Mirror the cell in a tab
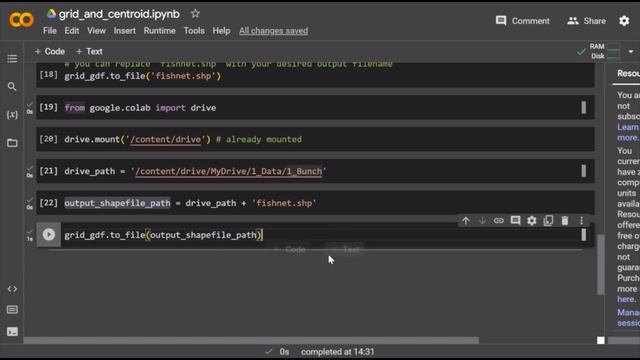 (548, 221)
